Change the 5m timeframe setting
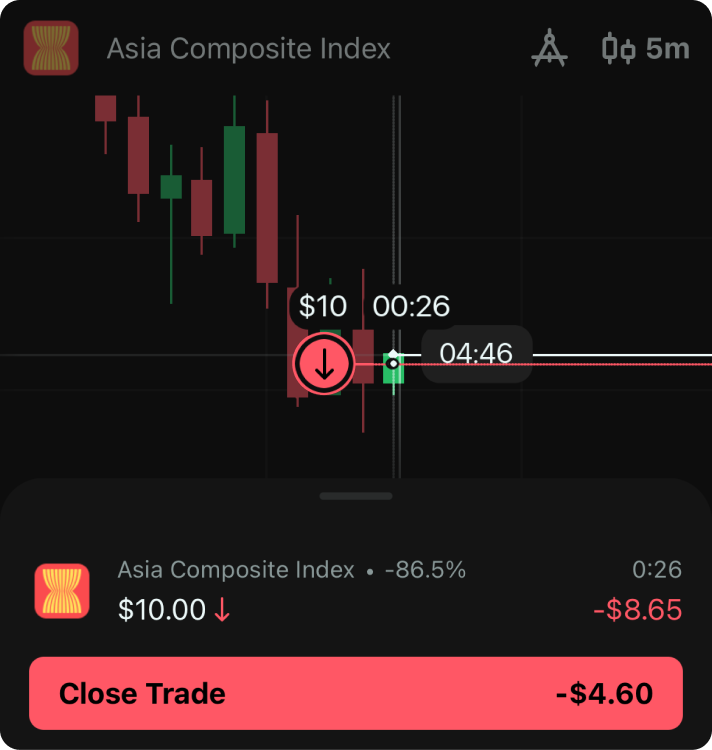The image size is (712, 750). pyautogui.click(x=668, y=48)
